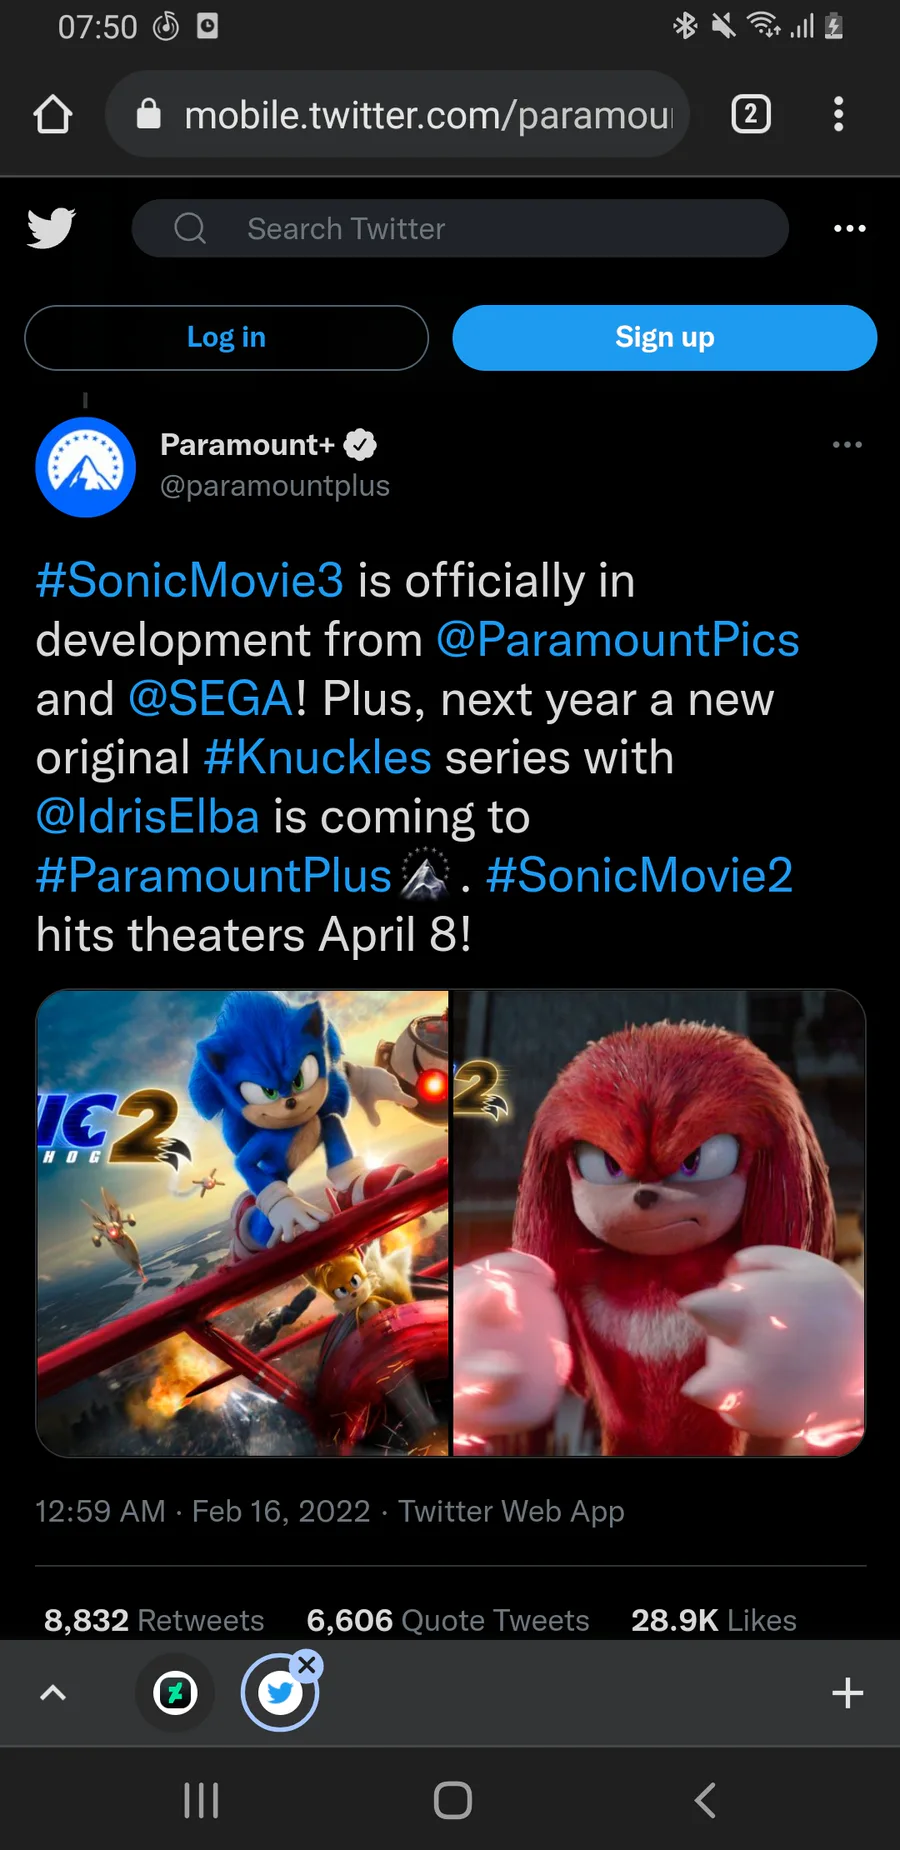Image resolution: width=900 pixels, height=1850 pixels.
Task: Open the @ParamountPics mention
Action: [x=618, y=640]
